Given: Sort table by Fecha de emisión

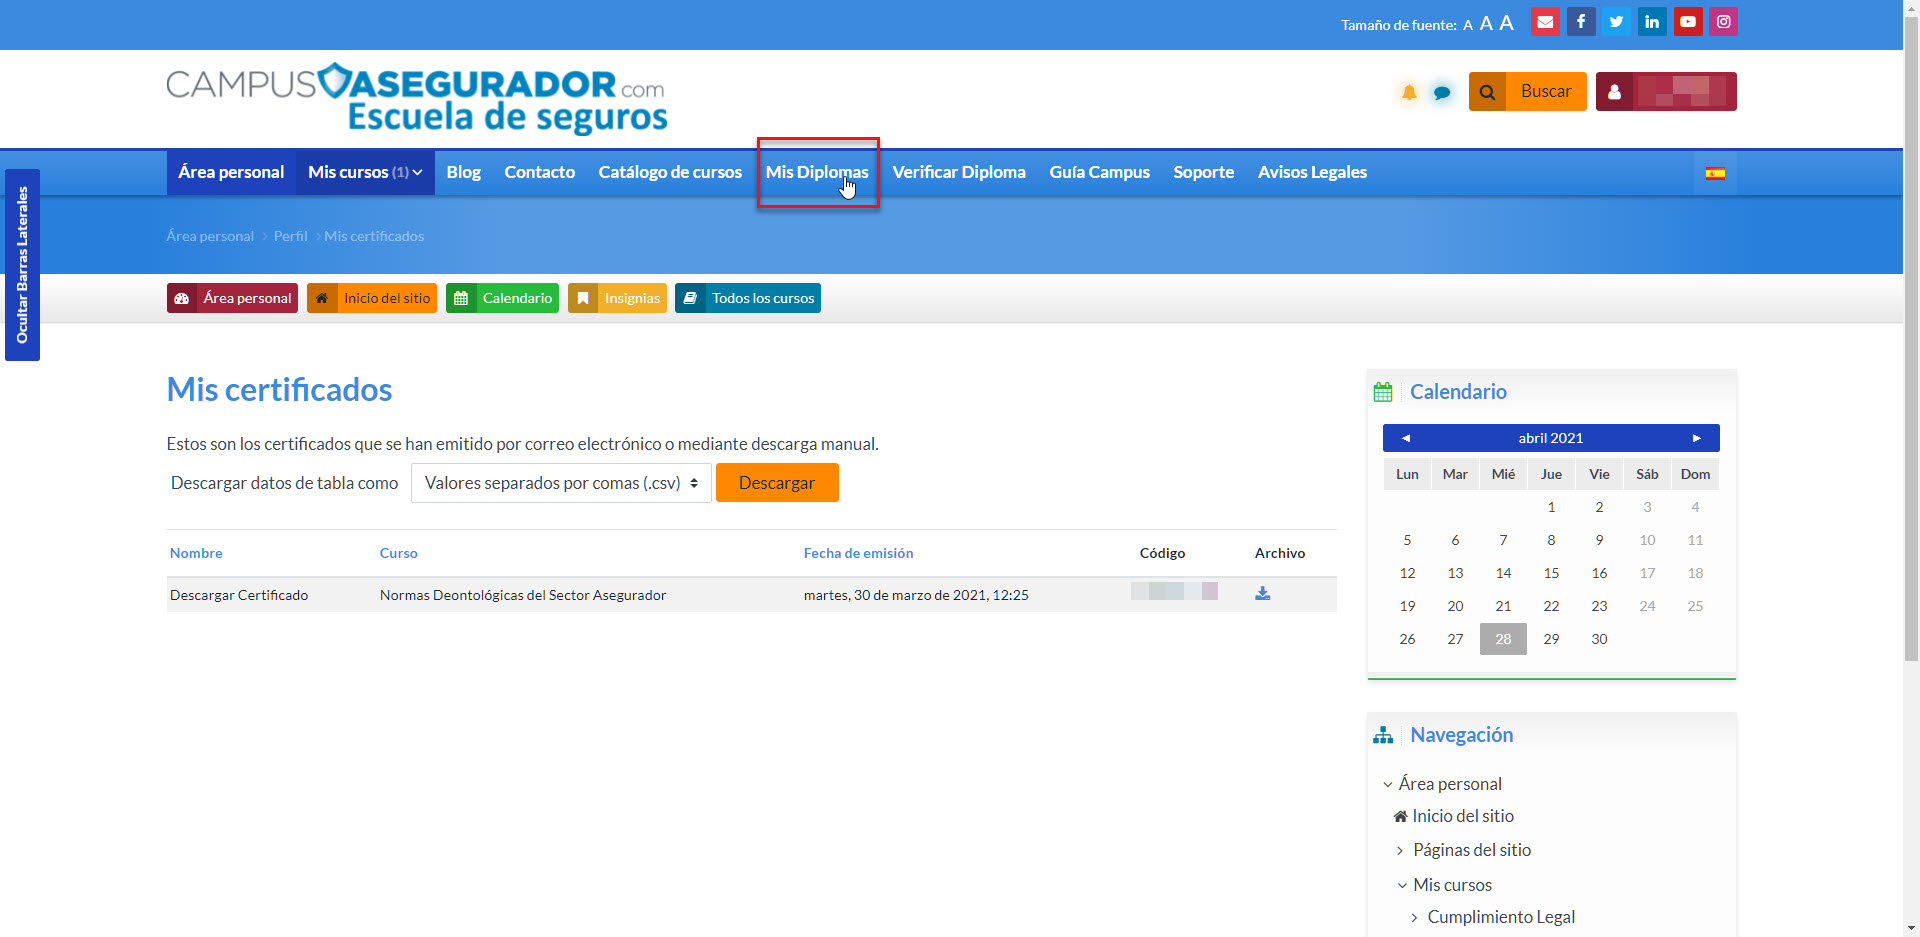Looking at the screenshot, I should tap(858, 553).
